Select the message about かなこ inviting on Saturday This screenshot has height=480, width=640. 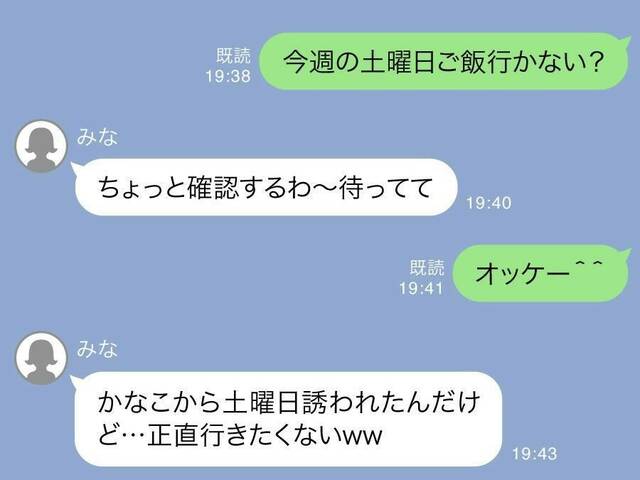[287, 419]
